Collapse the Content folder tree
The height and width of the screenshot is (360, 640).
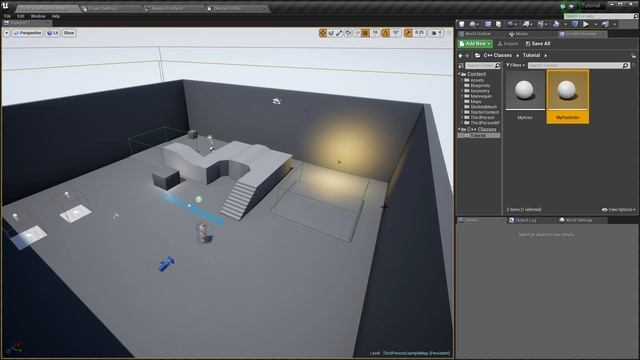[x=459, y=74]
